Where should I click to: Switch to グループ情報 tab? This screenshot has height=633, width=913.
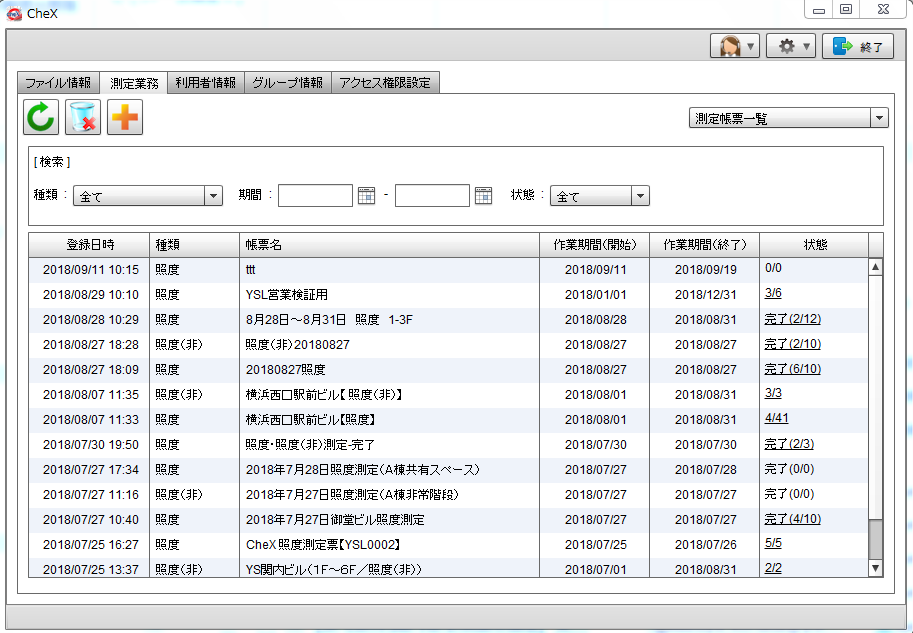(x=288, y=83)
